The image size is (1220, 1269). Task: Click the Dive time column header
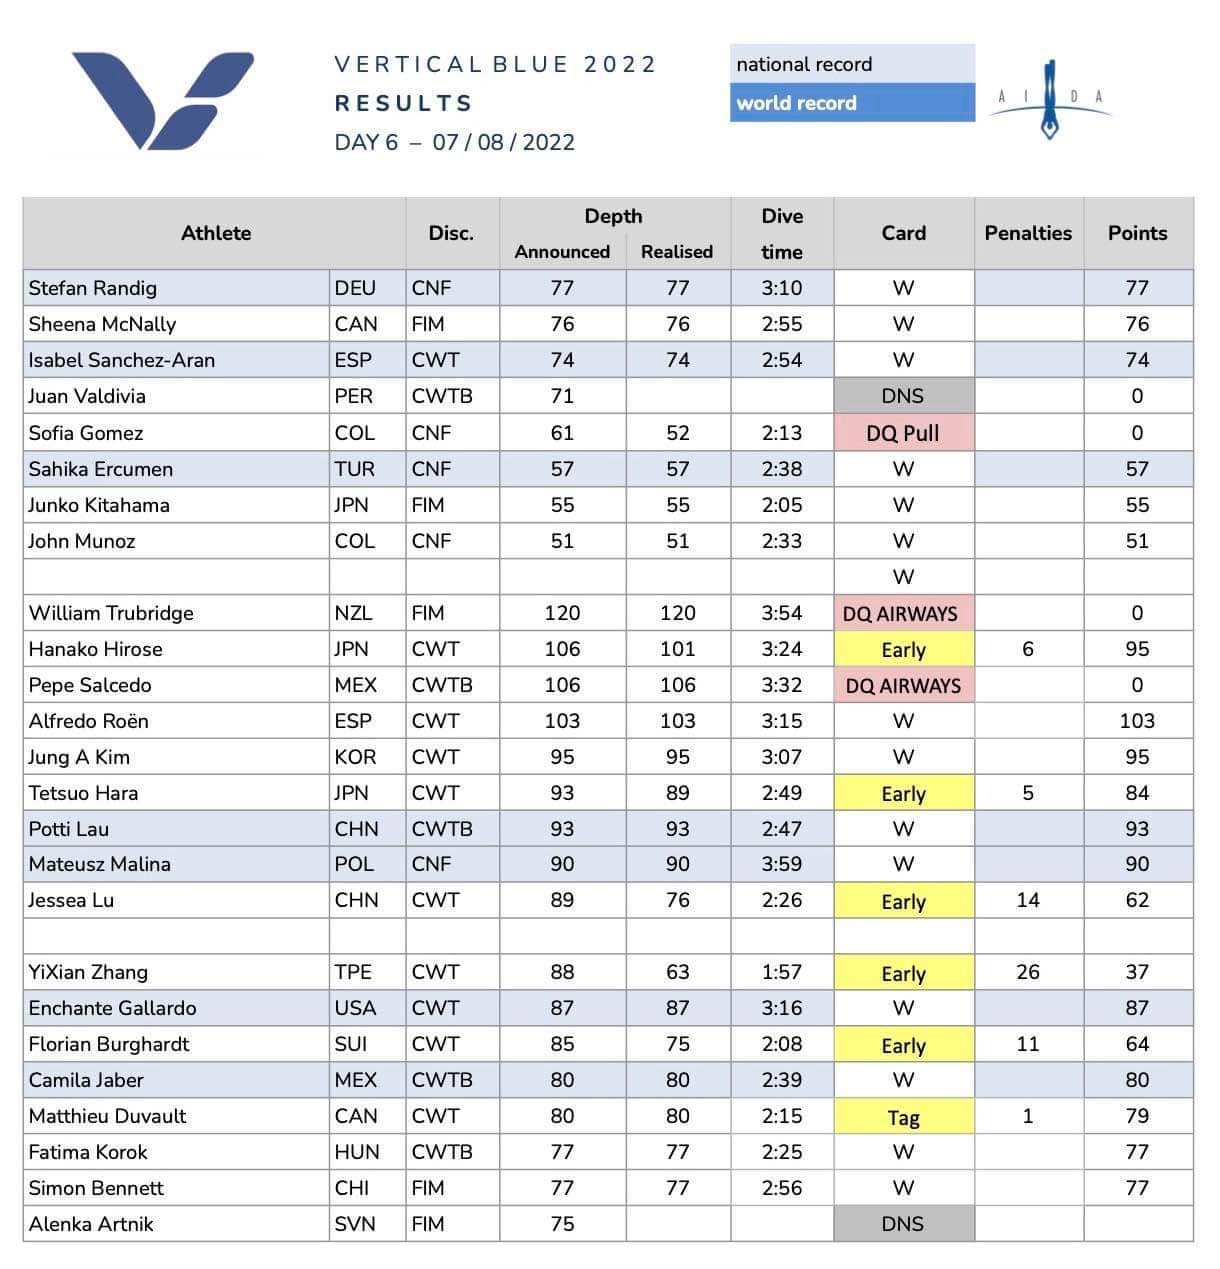pos(782,233)
